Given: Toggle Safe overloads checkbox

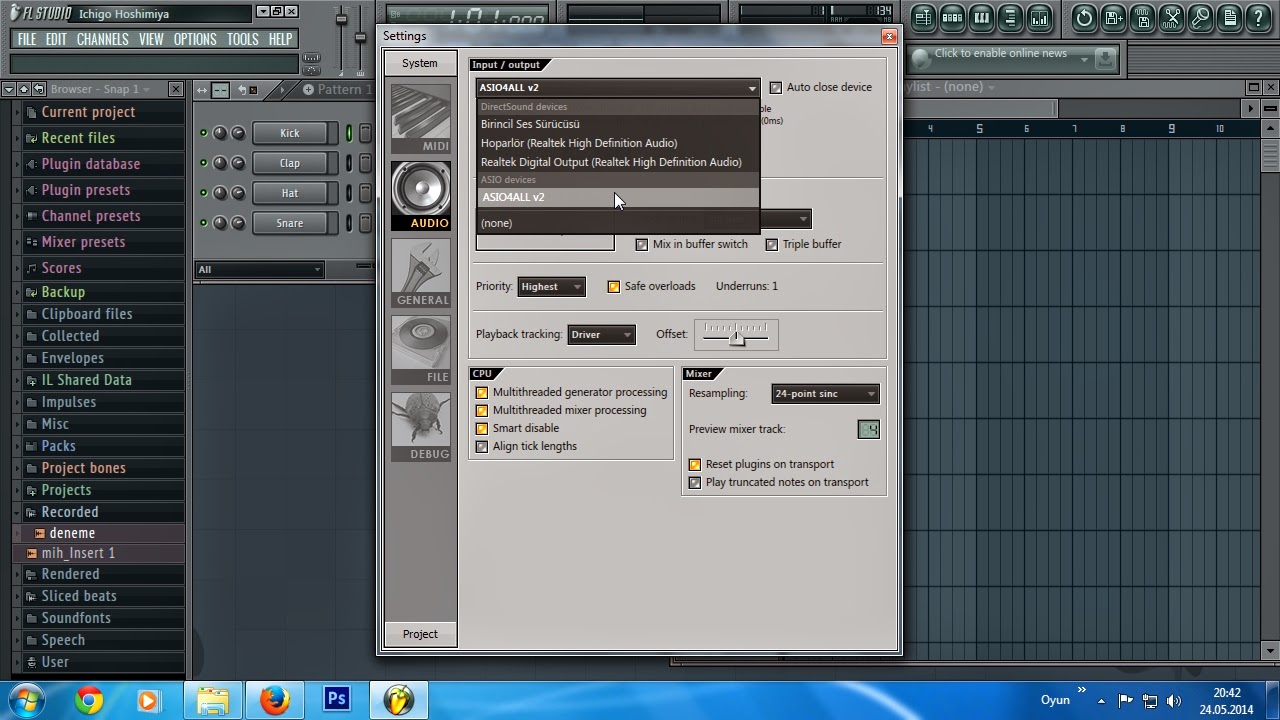Looking at the screenshot, I should point(614,287).
